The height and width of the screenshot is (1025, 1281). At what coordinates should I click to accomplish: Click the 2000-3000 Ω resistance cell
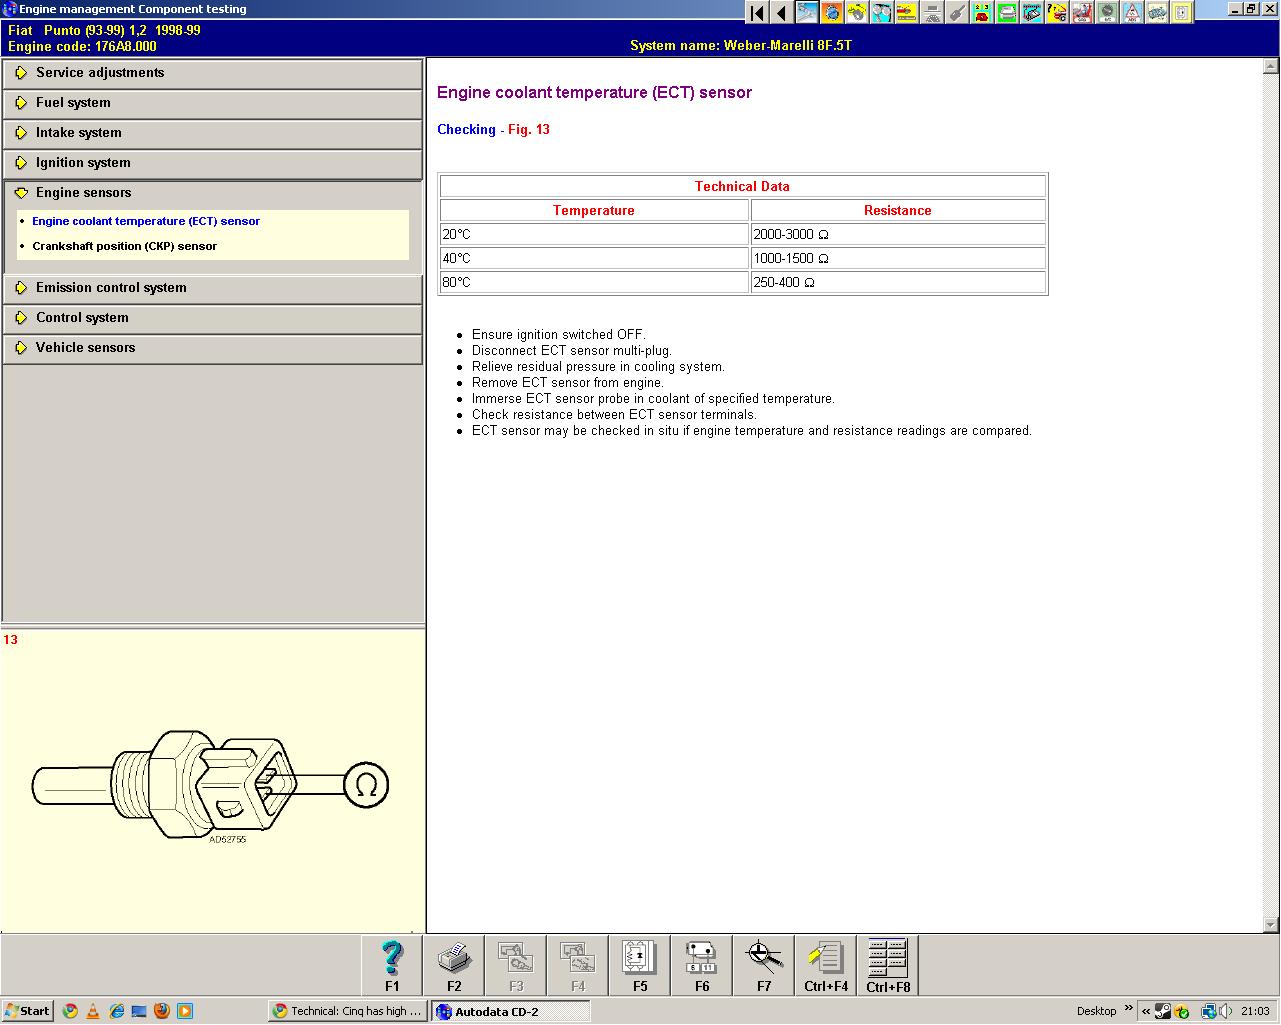coord(898,234)
